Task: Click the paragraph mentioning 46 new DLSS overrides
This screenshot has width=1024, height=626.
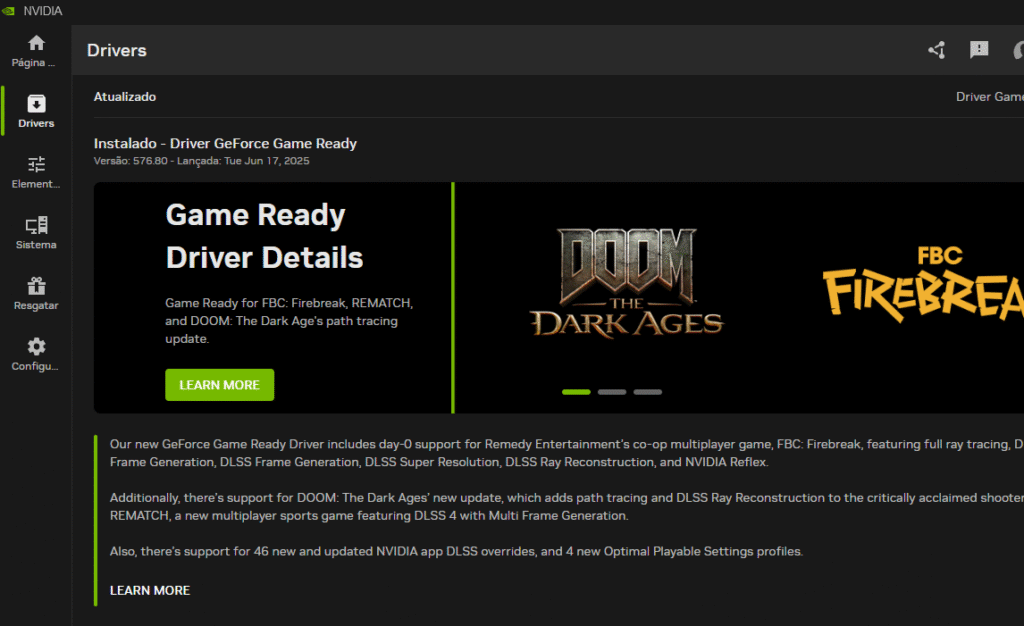Action: 456,552
